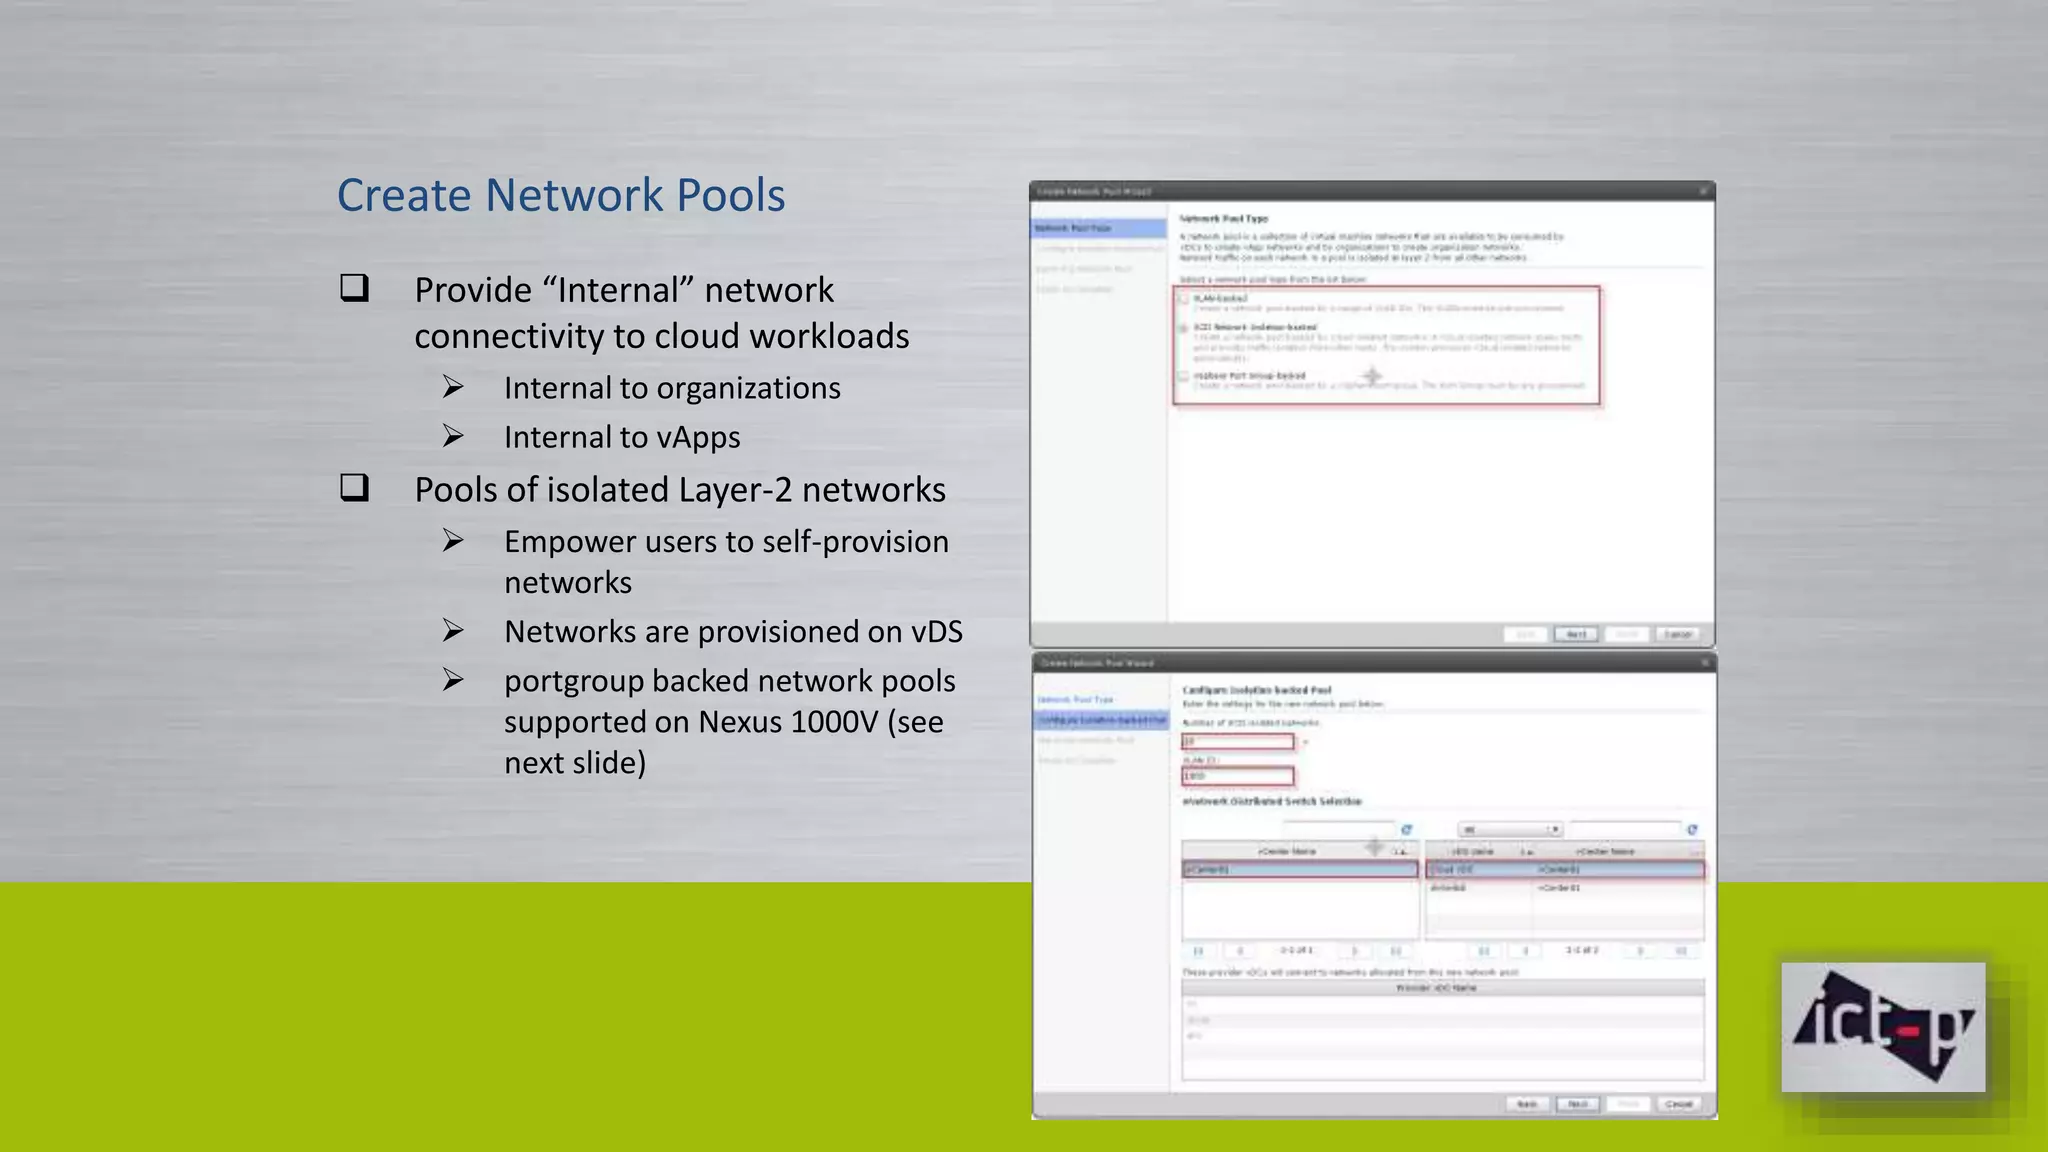This screenshot has height=1152, width=2048.
Task: Select vSphere Port Group-backed option
Action: 1184,377
